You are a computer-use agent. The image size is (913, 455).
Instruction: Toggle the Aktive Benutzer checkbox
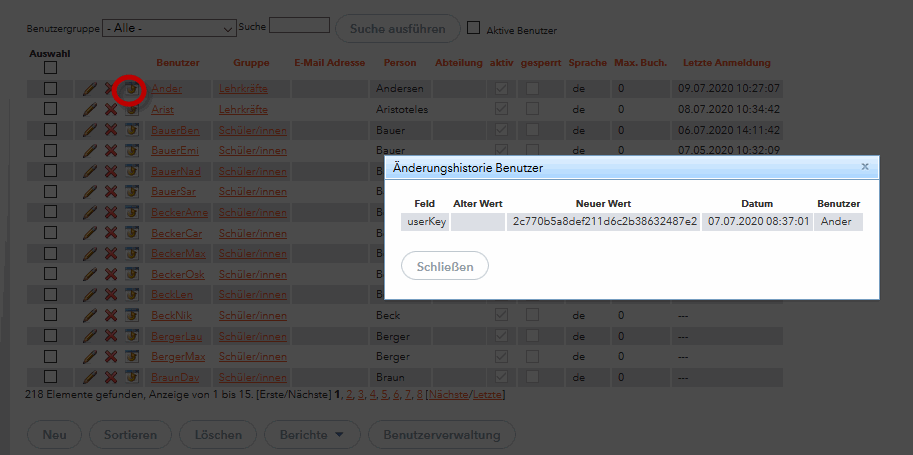point(474,28)
